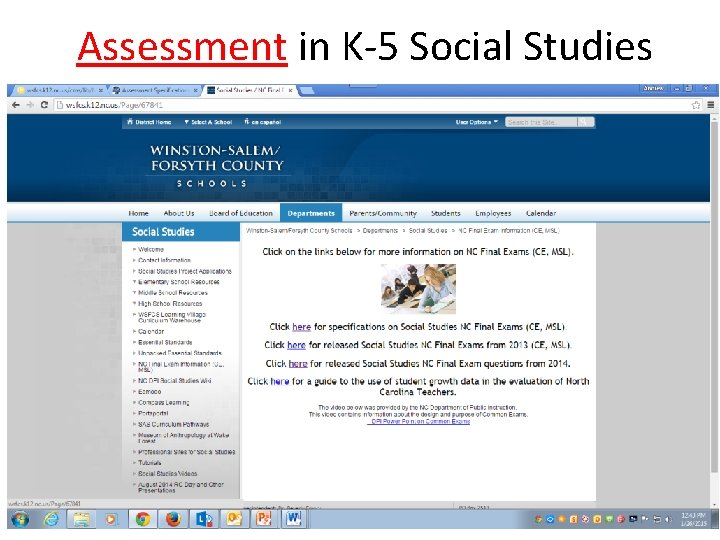This screenshot has width=720, height=540.
Task: Switch to the Assessment Specifications tab
Action: coord(154,90)
